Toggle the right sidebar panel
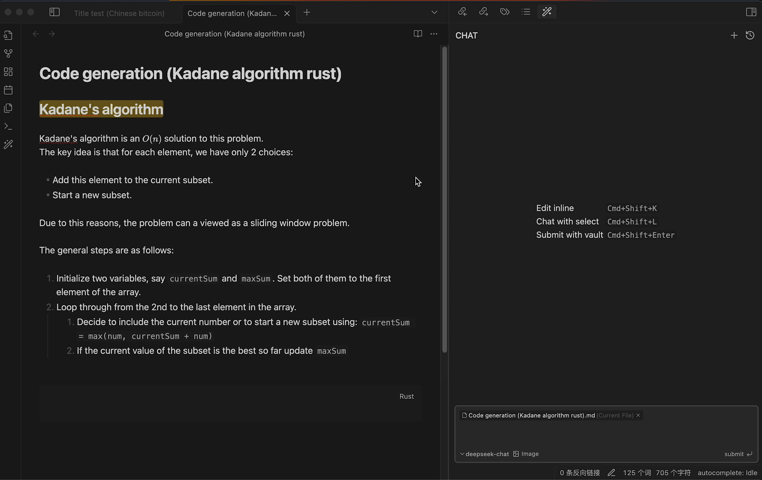Screen dimensions: 762x480 pos(751,12)
